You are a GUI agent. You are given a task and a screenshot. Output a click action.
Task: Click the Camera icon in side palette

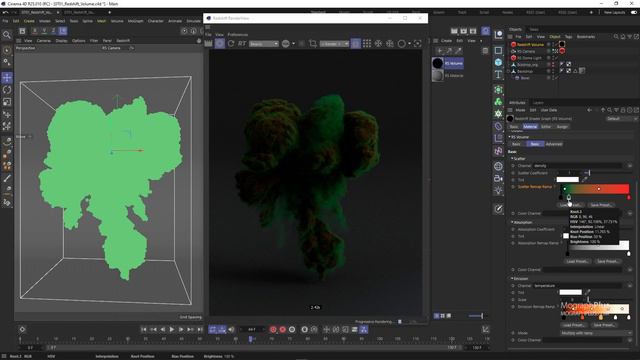(x=498, y=178)
